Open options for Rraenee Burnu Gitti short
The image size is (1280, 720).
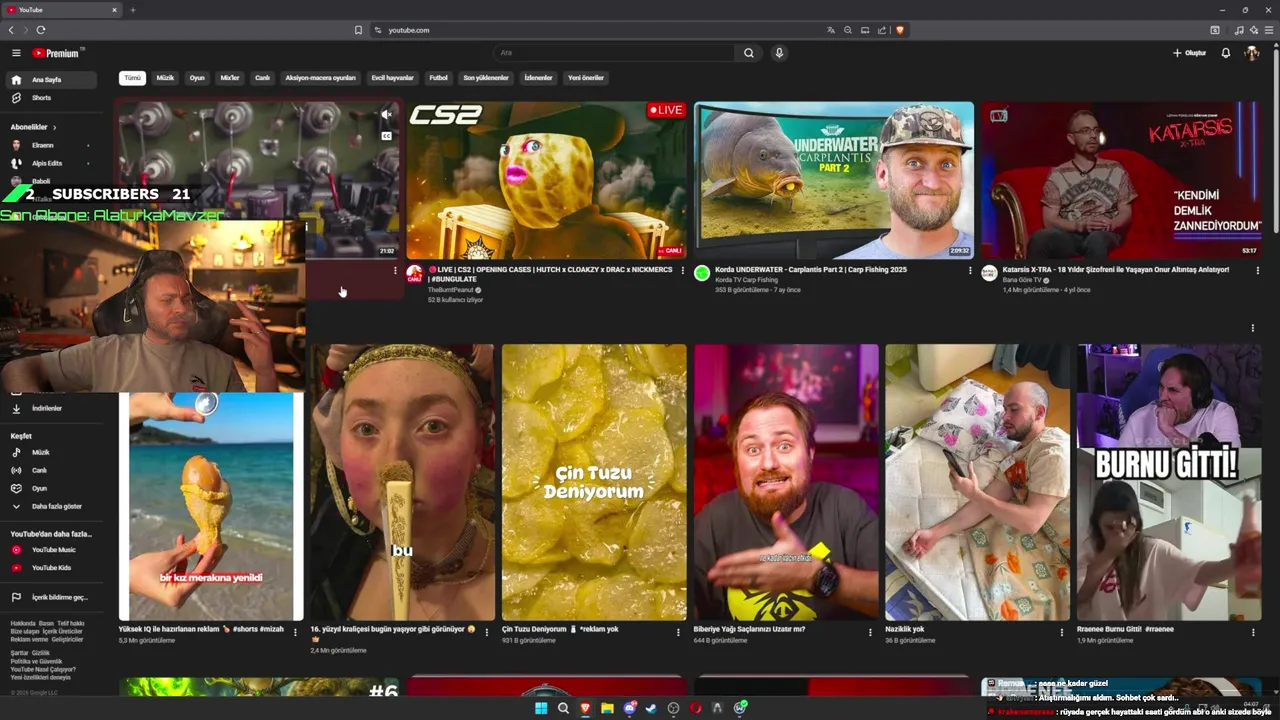point(1254,631)
